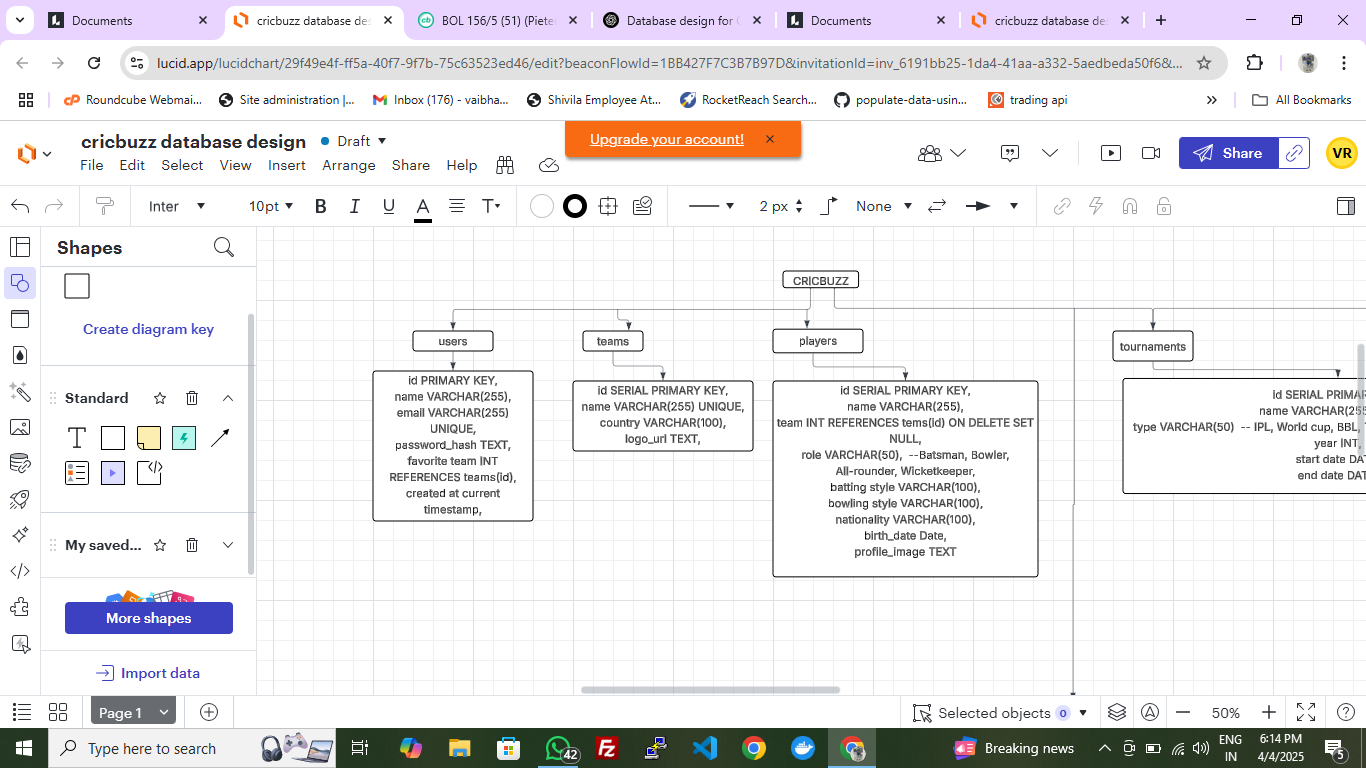Open the Insert menu
Screen dimensions: 1366x768
(286, 166)
